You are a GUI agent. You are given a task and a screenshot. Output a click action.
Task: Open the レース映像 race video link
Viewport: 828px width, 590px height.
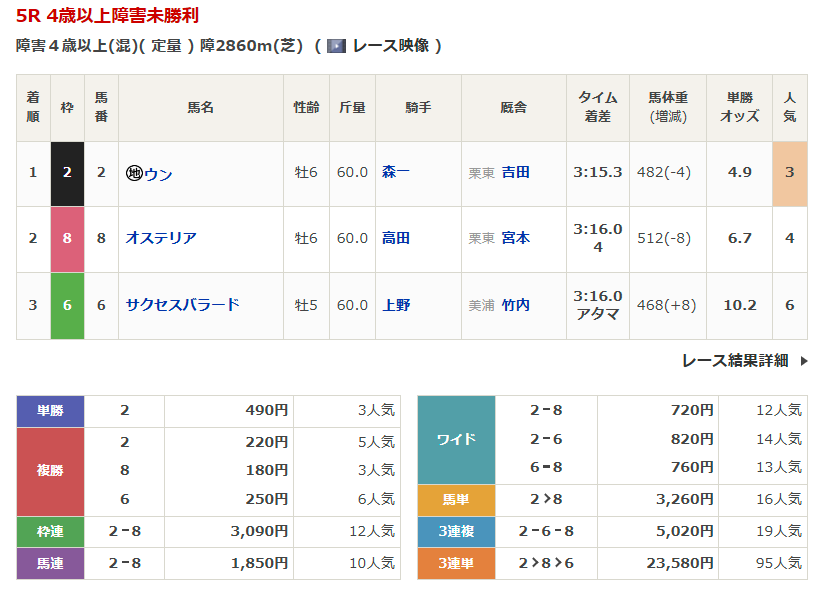tap(390, 46)
